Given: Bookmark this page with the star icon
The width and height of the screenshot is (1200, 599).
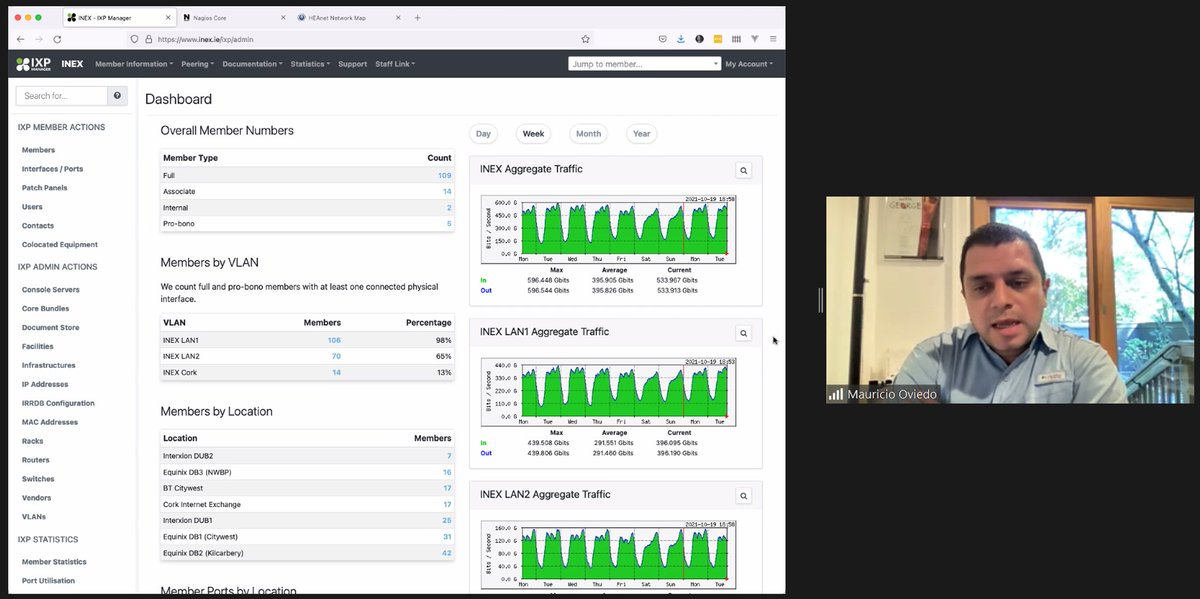Looking at the screenshot, I should pos(586,39).
